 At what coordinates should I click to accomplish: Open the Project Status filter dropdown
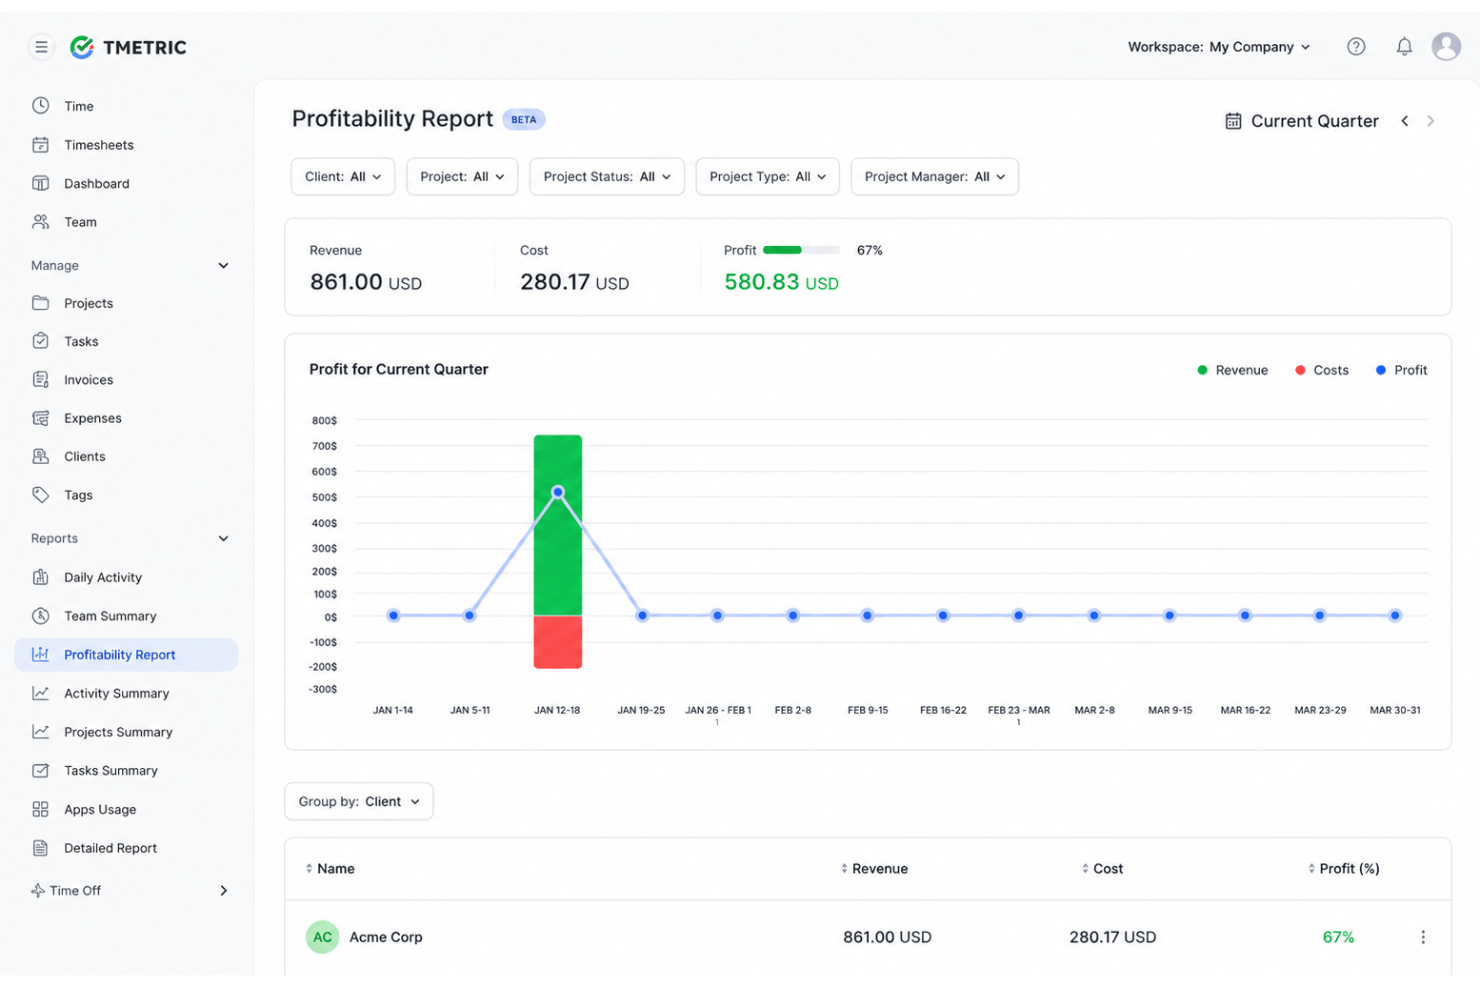point(607,177)
